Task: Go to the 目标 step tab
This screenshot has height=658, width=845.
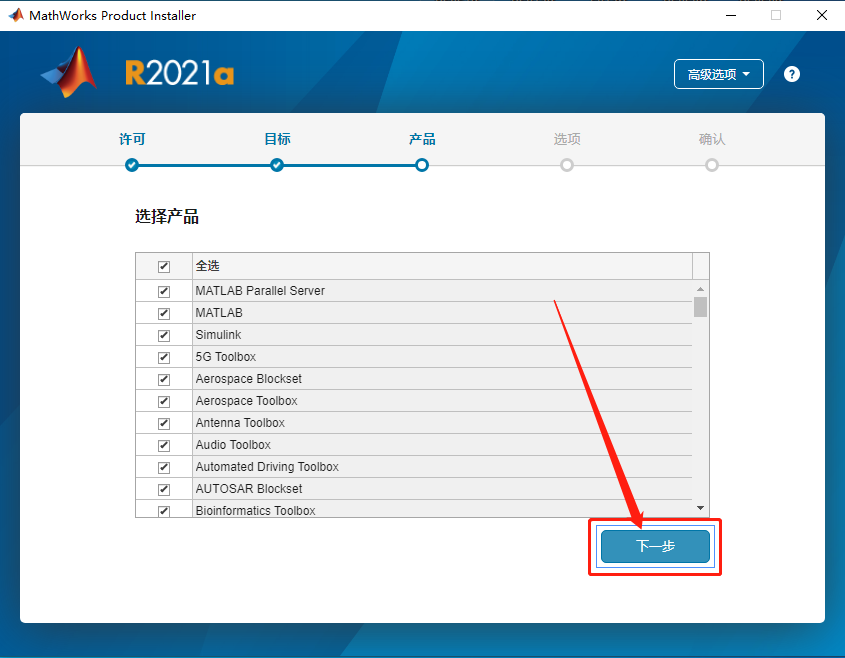Action: tap(277, 139)
